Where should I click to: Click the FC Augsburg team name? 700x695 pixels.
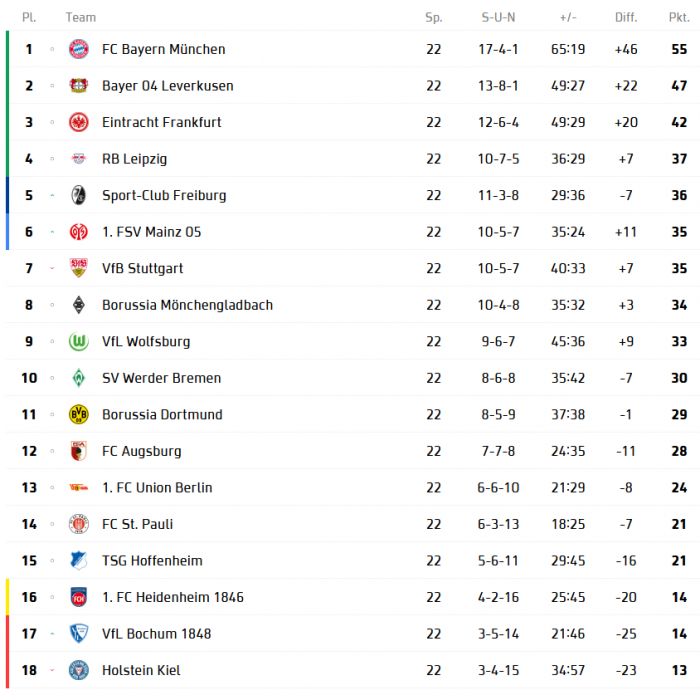point(142,451)
